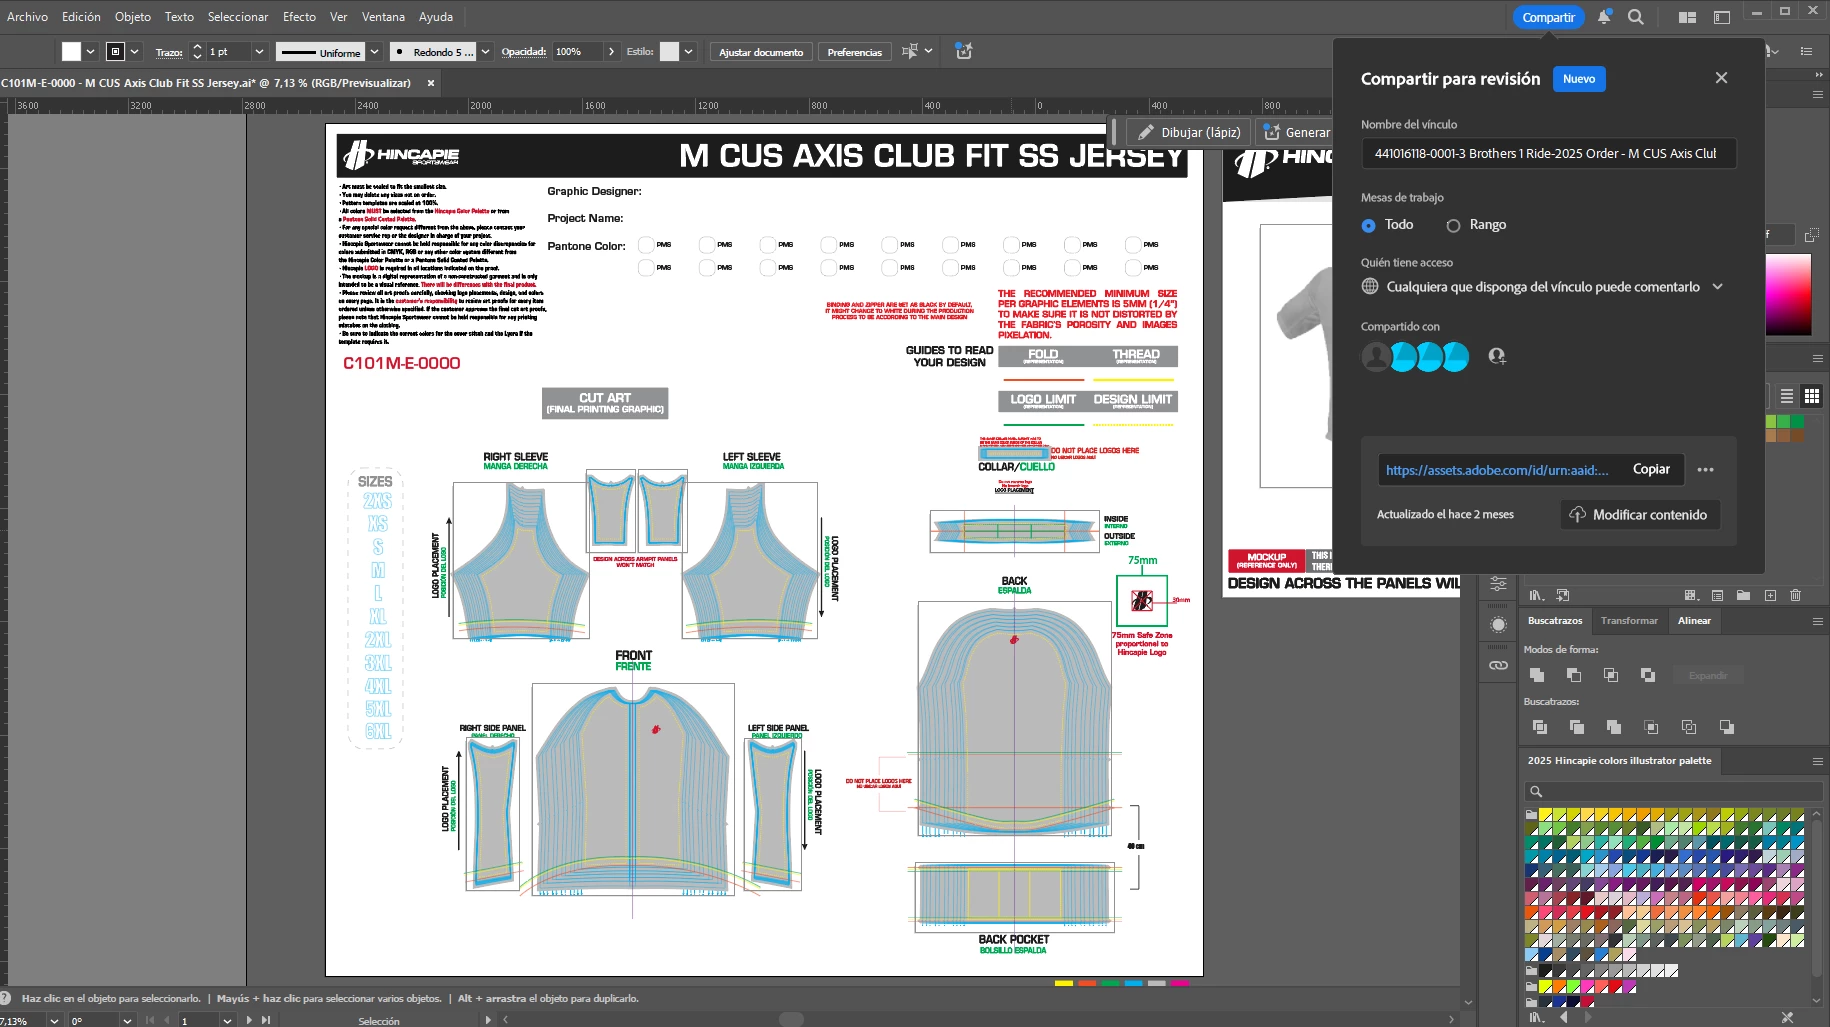Screen dimensions: 1830x1027
Task: Click Ajustar documento button
Action: (761, 52)
